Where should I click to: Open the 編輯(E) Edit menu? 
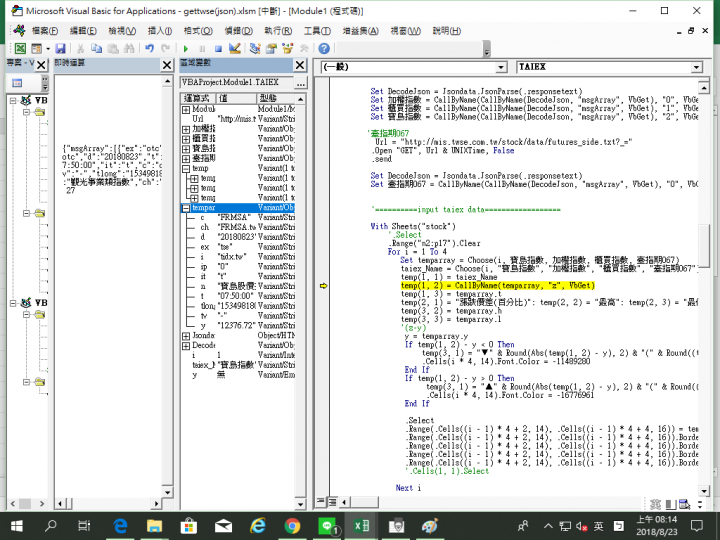click(83, 31)
